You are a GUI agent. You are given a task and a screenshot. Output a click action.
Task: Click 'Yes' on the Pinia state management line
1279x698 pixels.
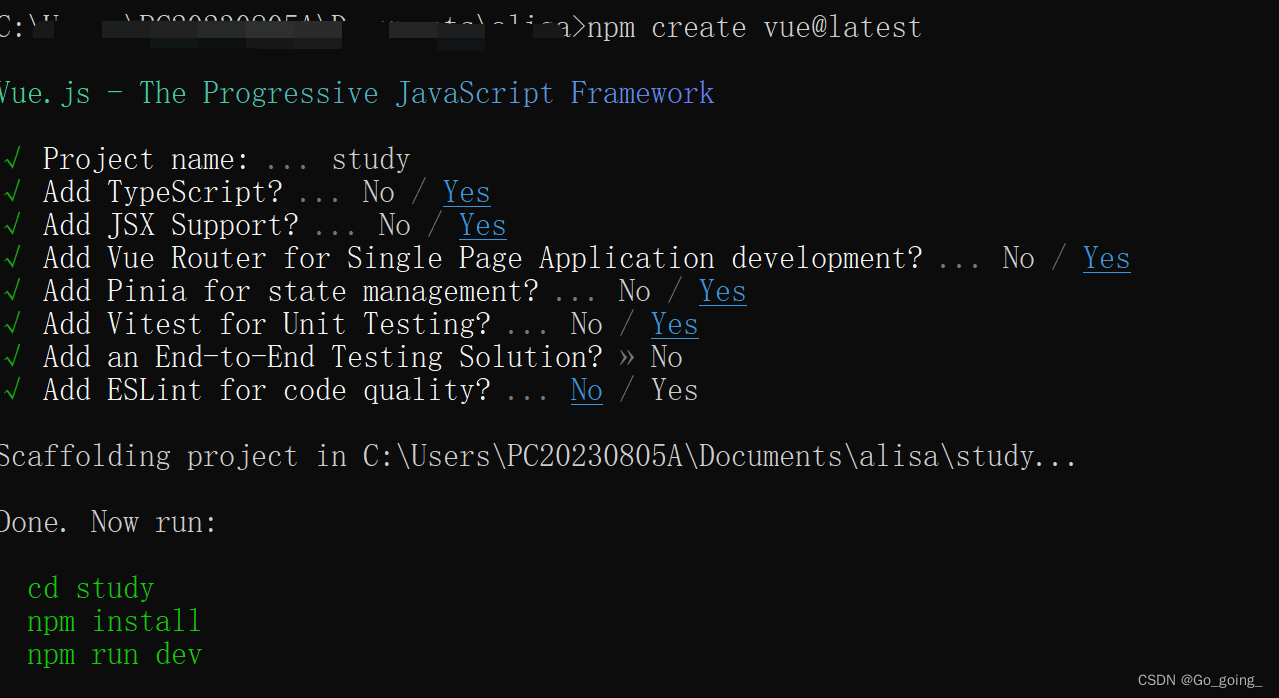(x=723, y=291)
